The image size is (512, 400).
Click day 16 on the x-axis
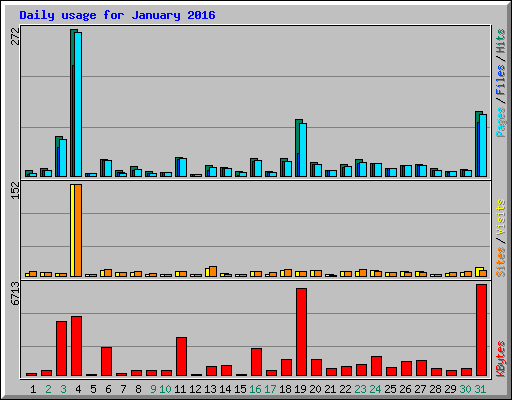pyautogui.click(x=255, y=389)
